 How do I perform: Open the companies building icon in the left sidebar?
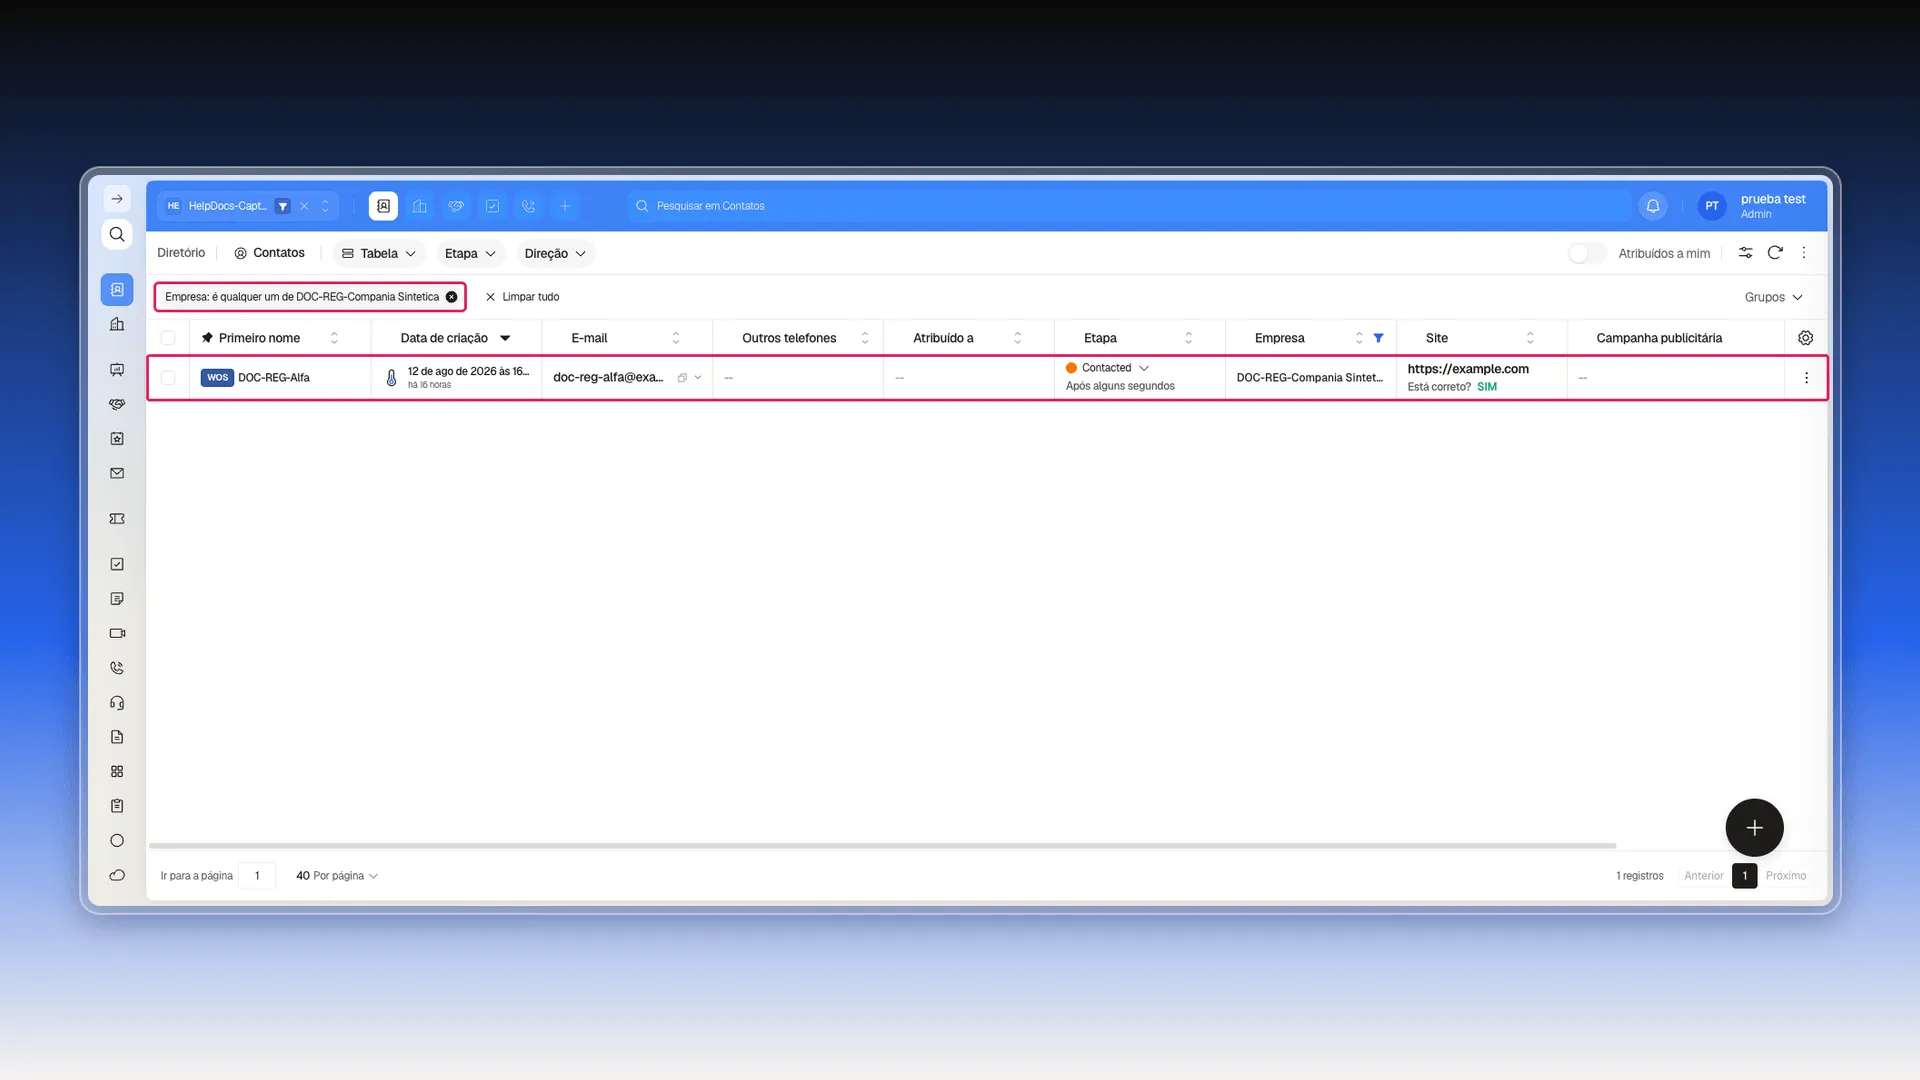[117, 324]
